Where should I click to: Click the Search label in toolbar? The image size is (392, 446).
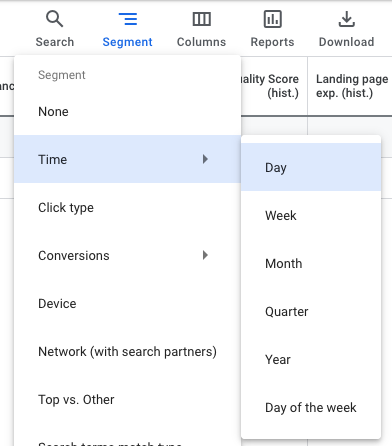point(55,42)
